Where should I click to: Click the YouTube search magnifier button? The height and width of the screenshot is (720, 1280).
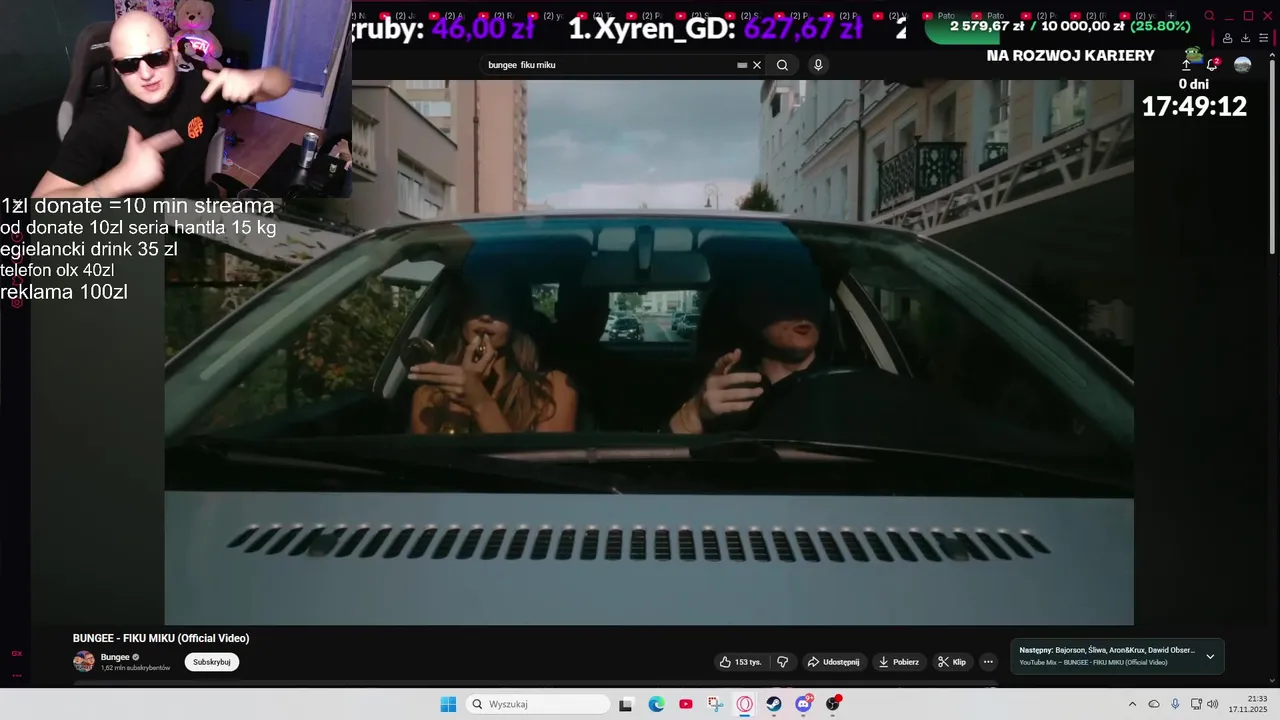click(782, 65)
